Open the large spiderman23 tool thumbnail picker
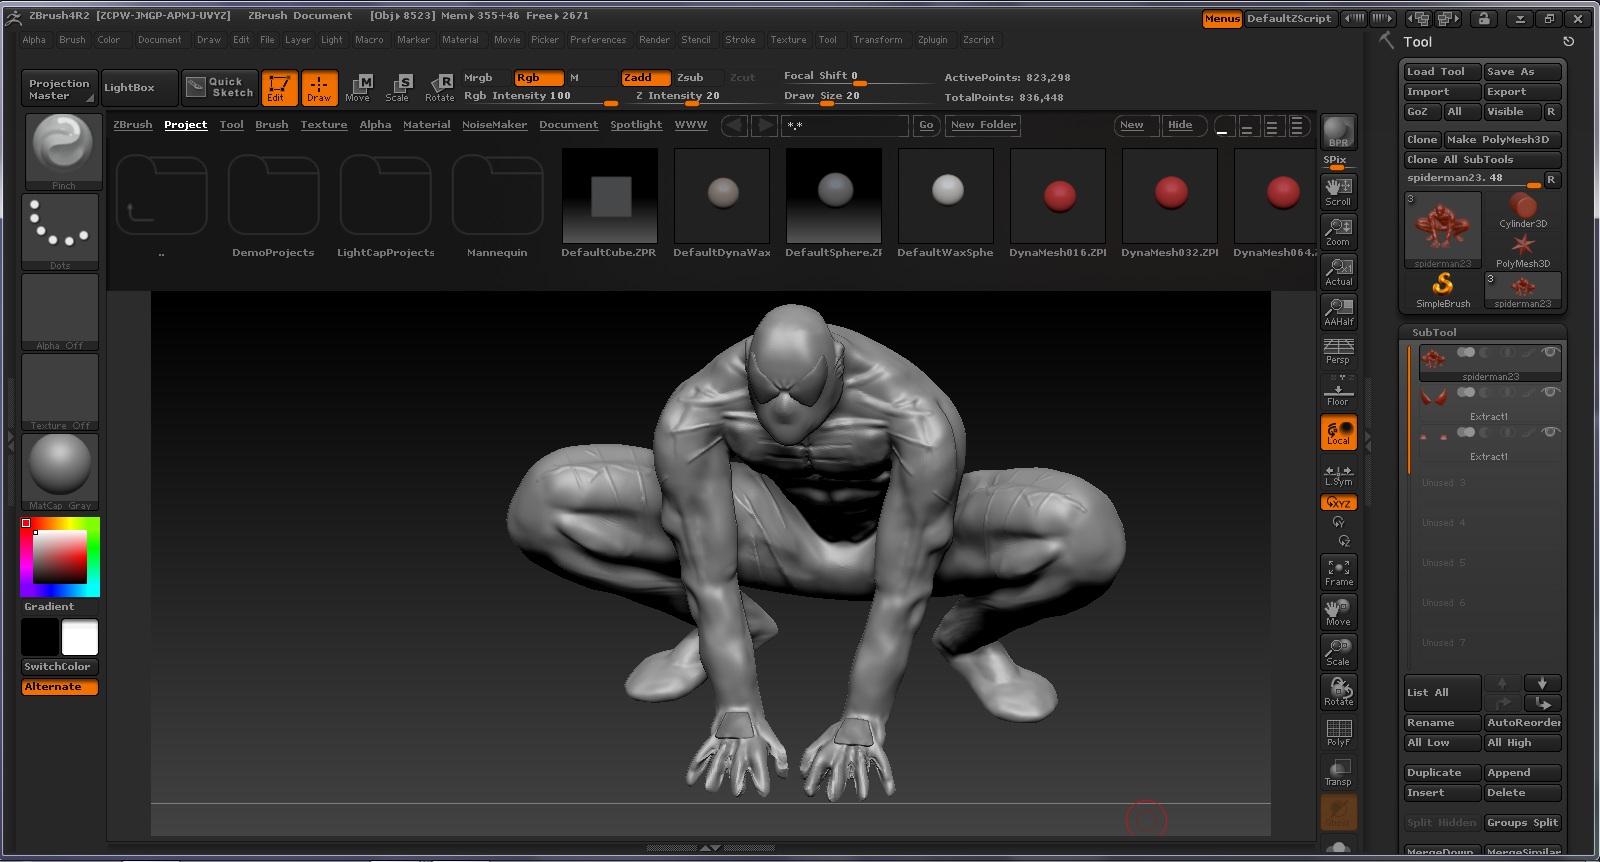The height and width of the screenshot is (862, 1600). (x=1443, y=230)
